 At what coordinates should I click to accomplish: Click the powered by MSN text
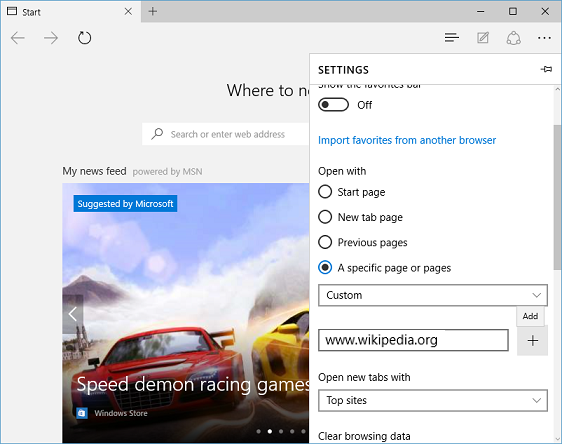coord(167,172)
